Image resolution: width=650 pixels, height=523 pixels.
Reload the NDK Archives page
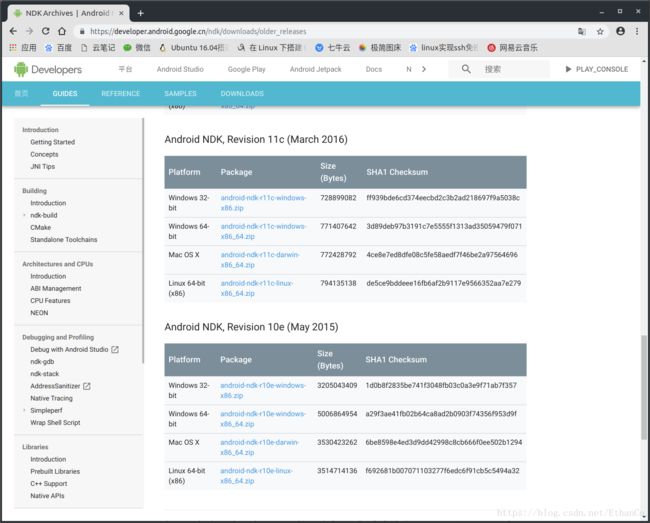coord(46,31)
